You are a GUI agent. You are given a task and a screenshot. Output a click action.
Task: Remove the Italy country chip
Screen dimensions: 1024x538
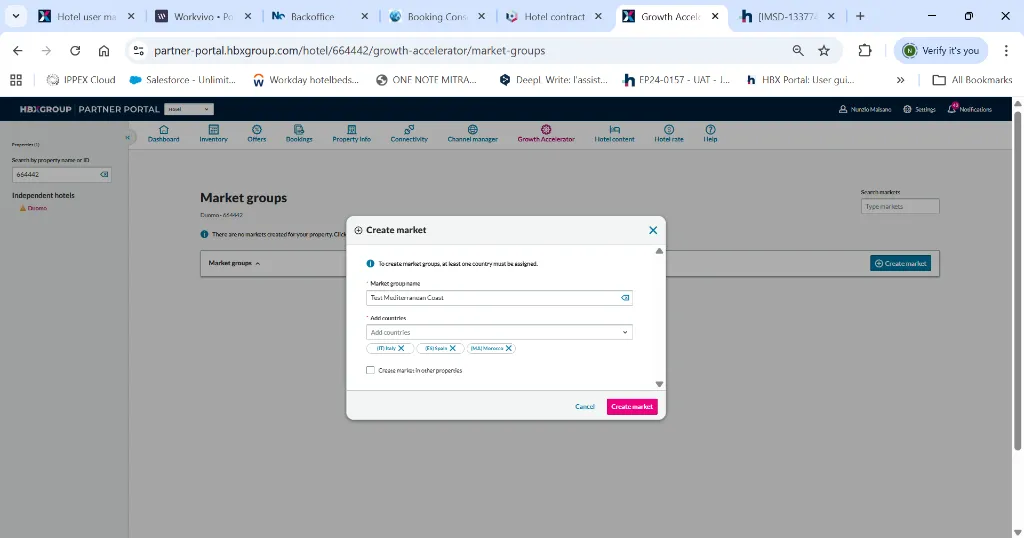[x=402, y=349]
